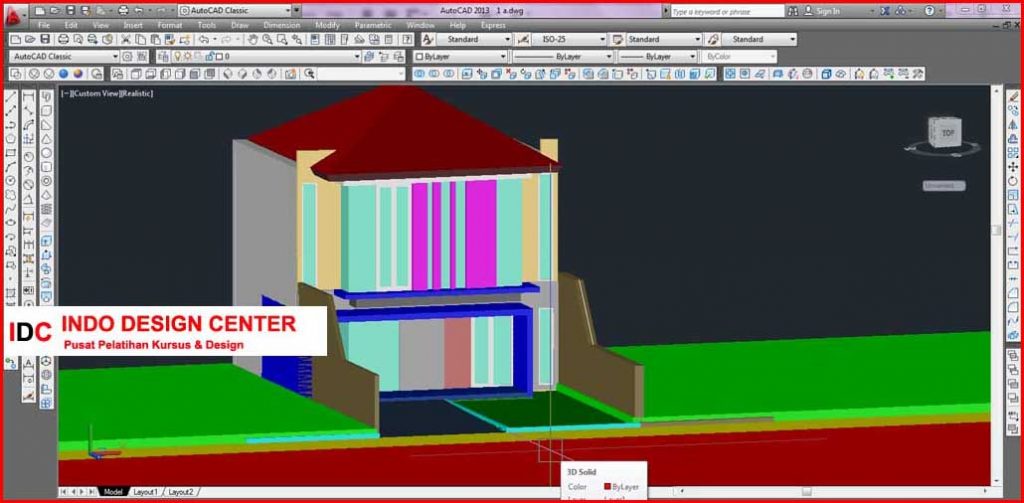Open the Help question mark in Standard toolbar
Screen dimensions: 1024x503
[x=407, y=39]
